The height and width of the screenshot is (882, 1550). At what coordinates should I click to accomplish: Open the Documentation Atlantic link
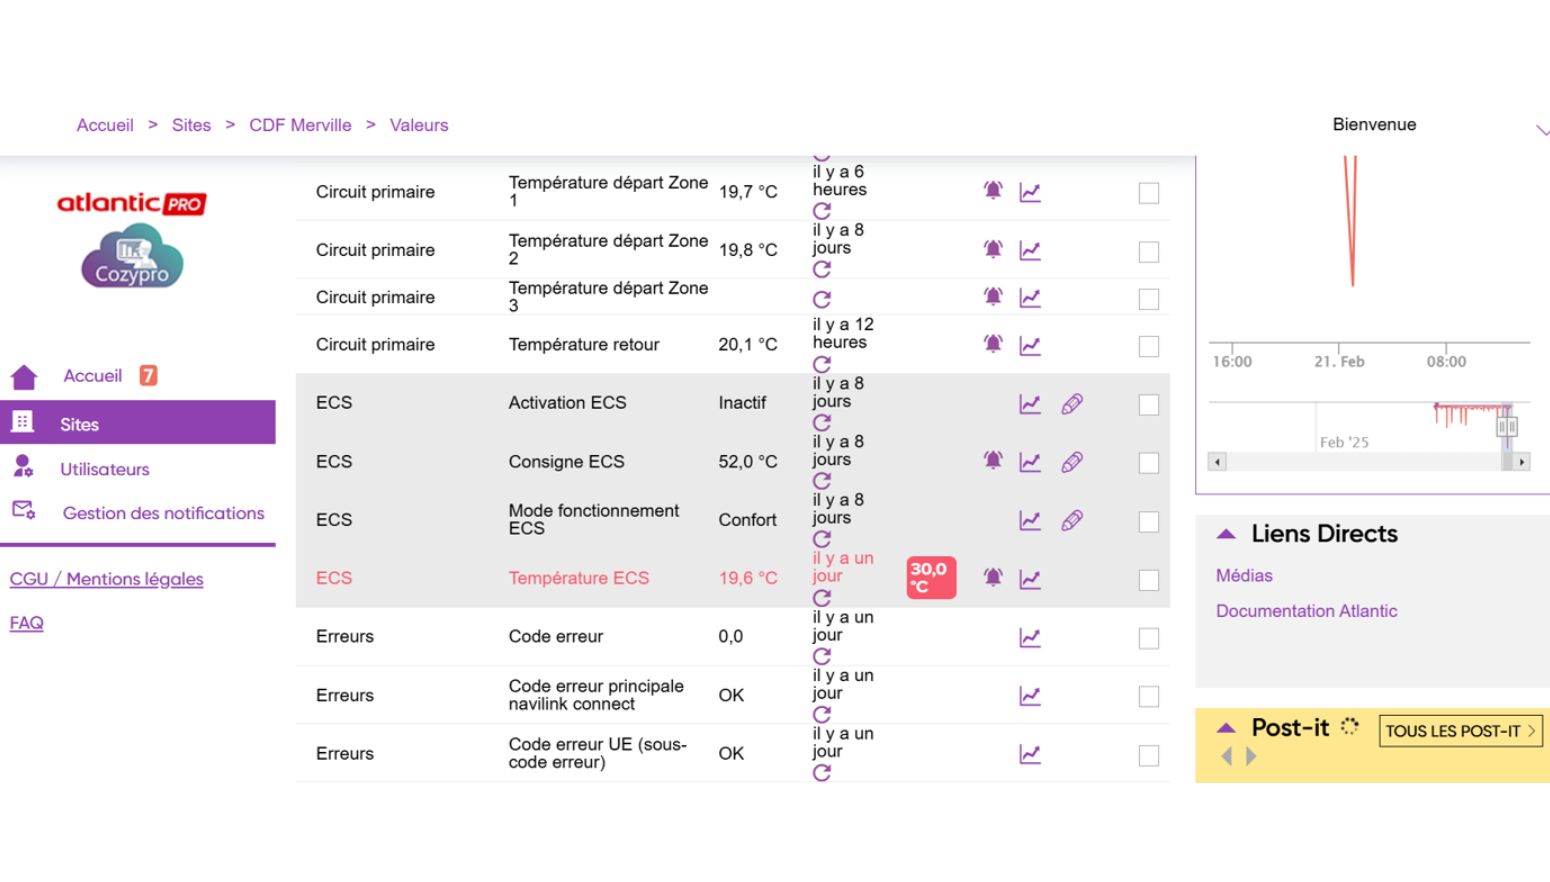1306,611
